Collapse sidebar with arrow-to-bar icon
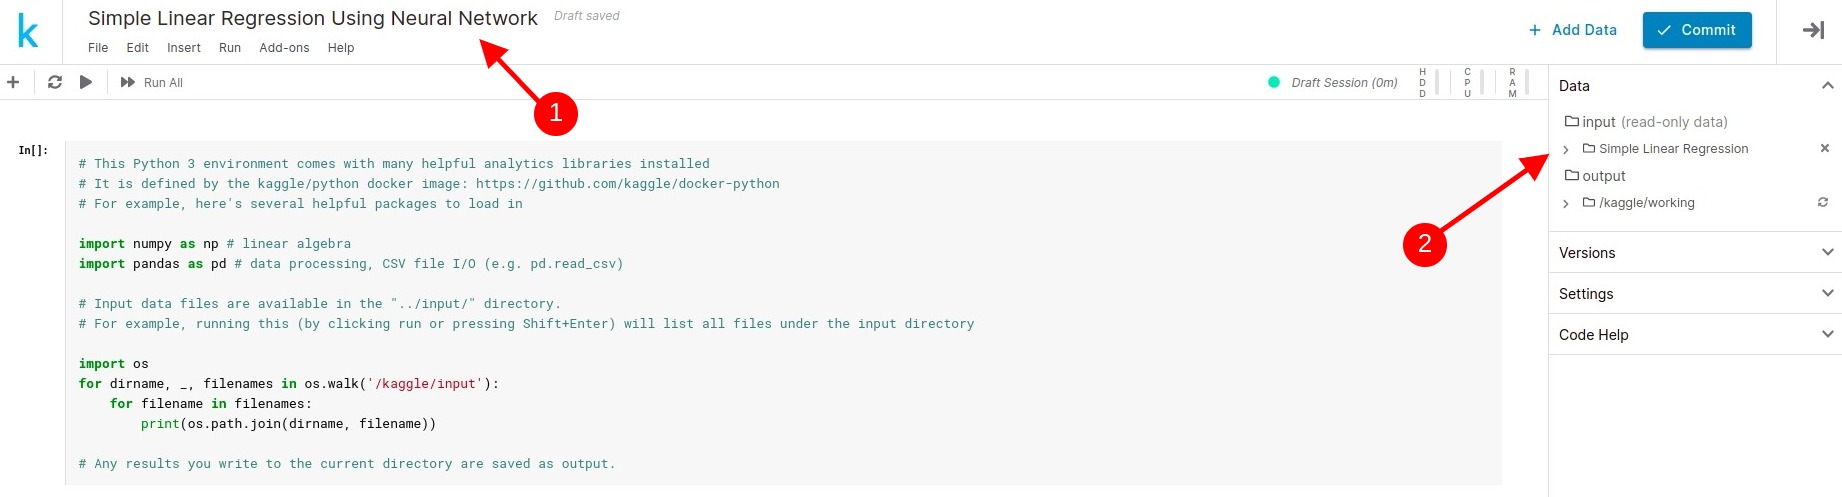Viewport: 1842px width, 497px height. (1813, 30)
